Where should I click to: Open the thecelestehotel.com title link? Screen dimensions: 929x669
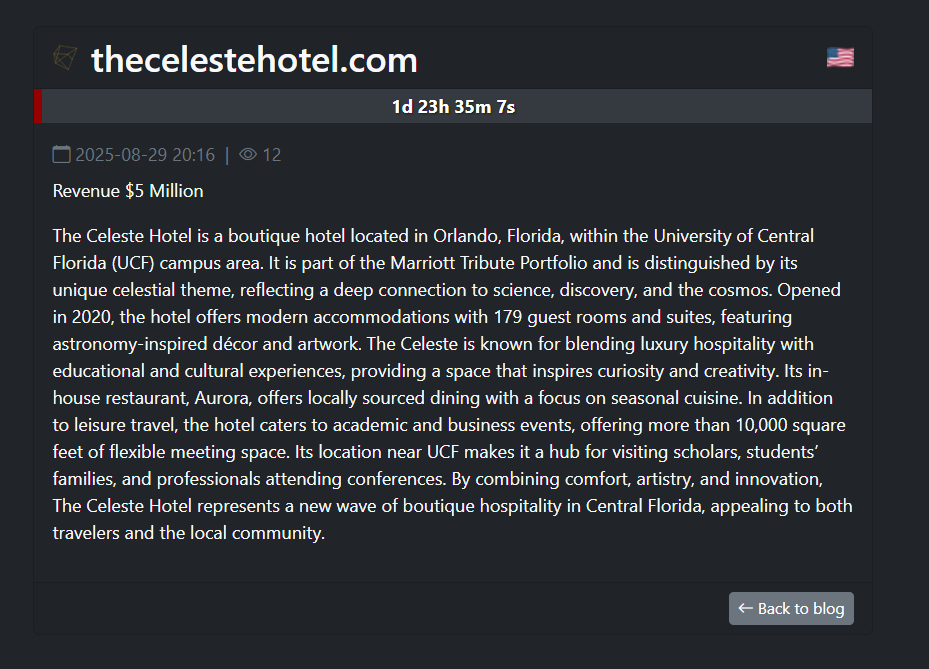(x=253, y=59)
